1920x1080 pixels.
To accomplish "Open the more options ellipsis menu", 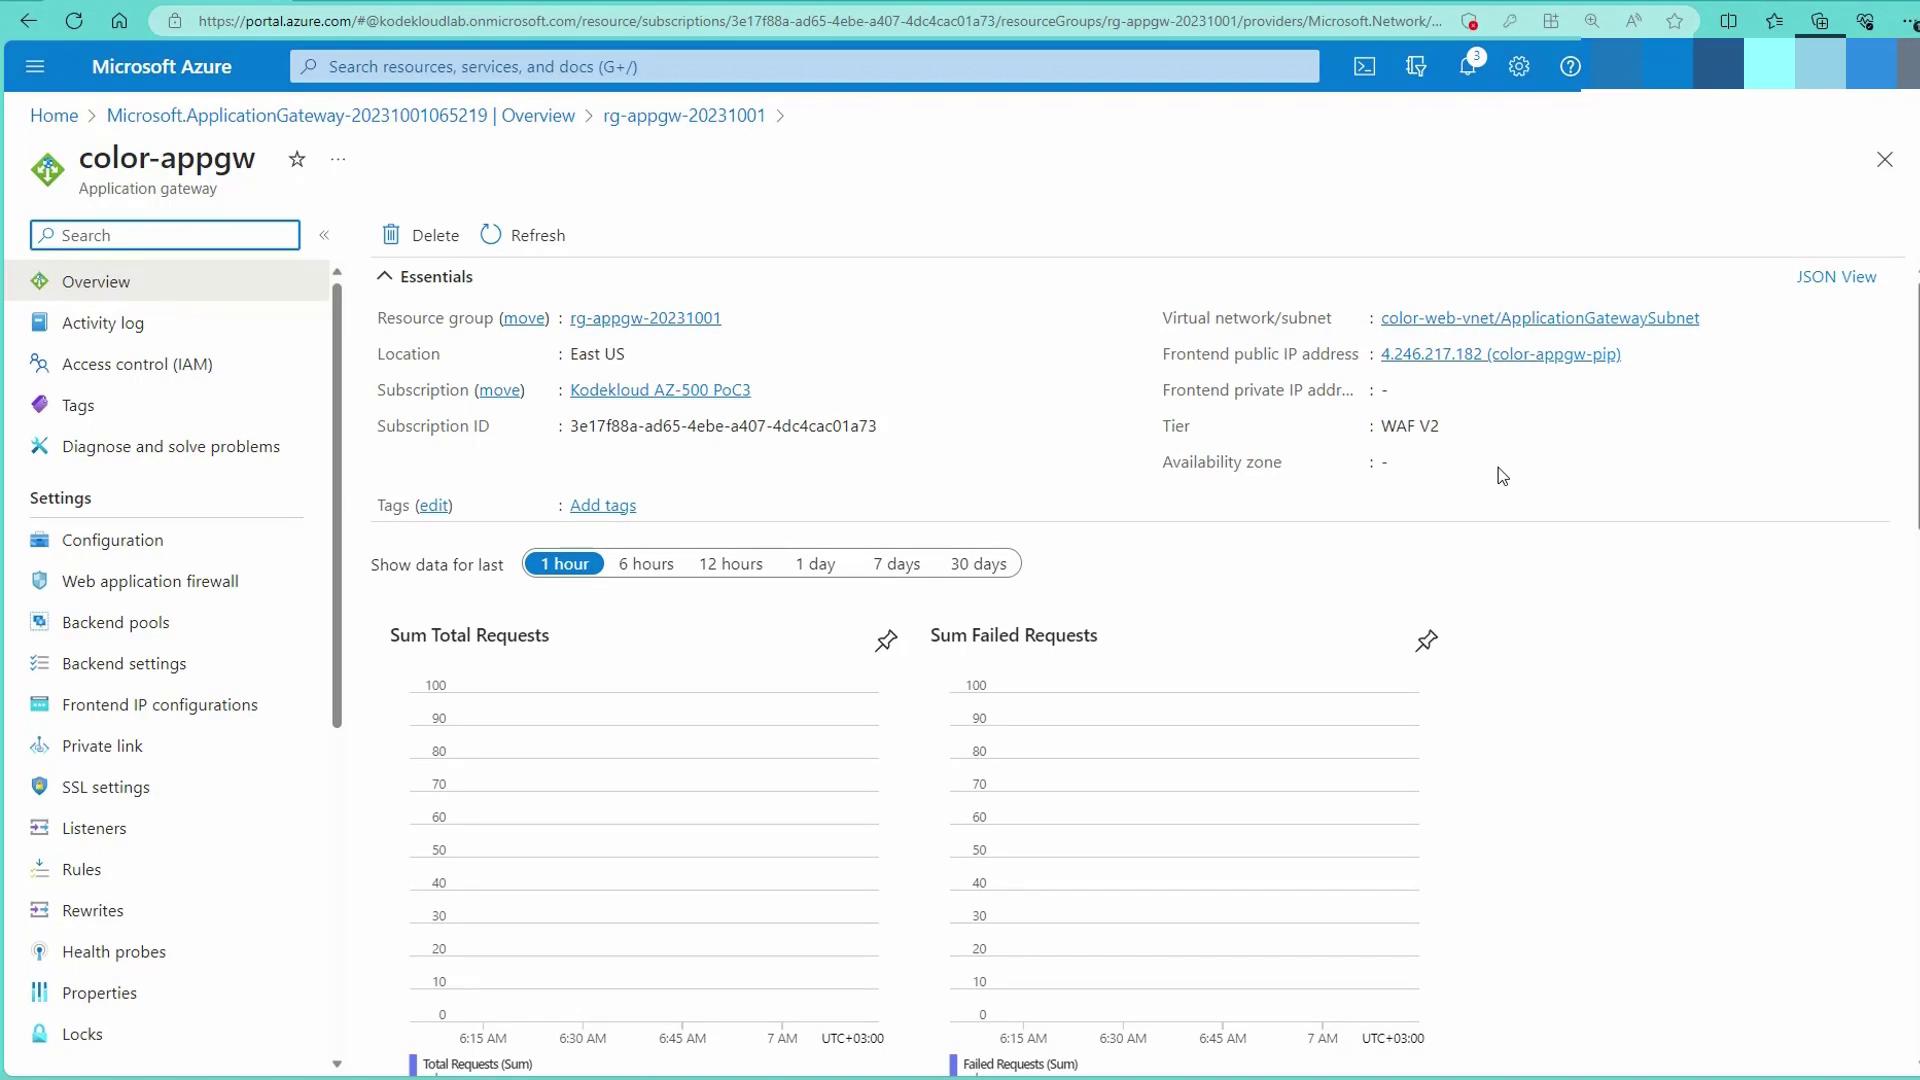I will tap(338, 159).
